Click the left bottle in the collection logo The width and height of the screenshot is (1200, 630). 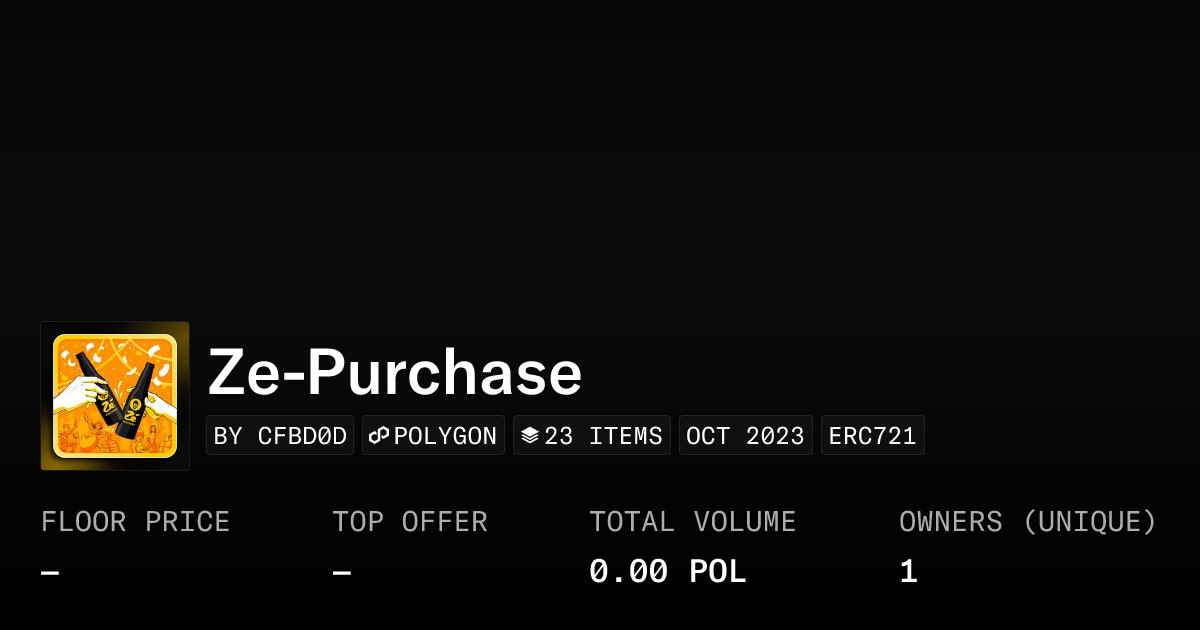(94, 392)
